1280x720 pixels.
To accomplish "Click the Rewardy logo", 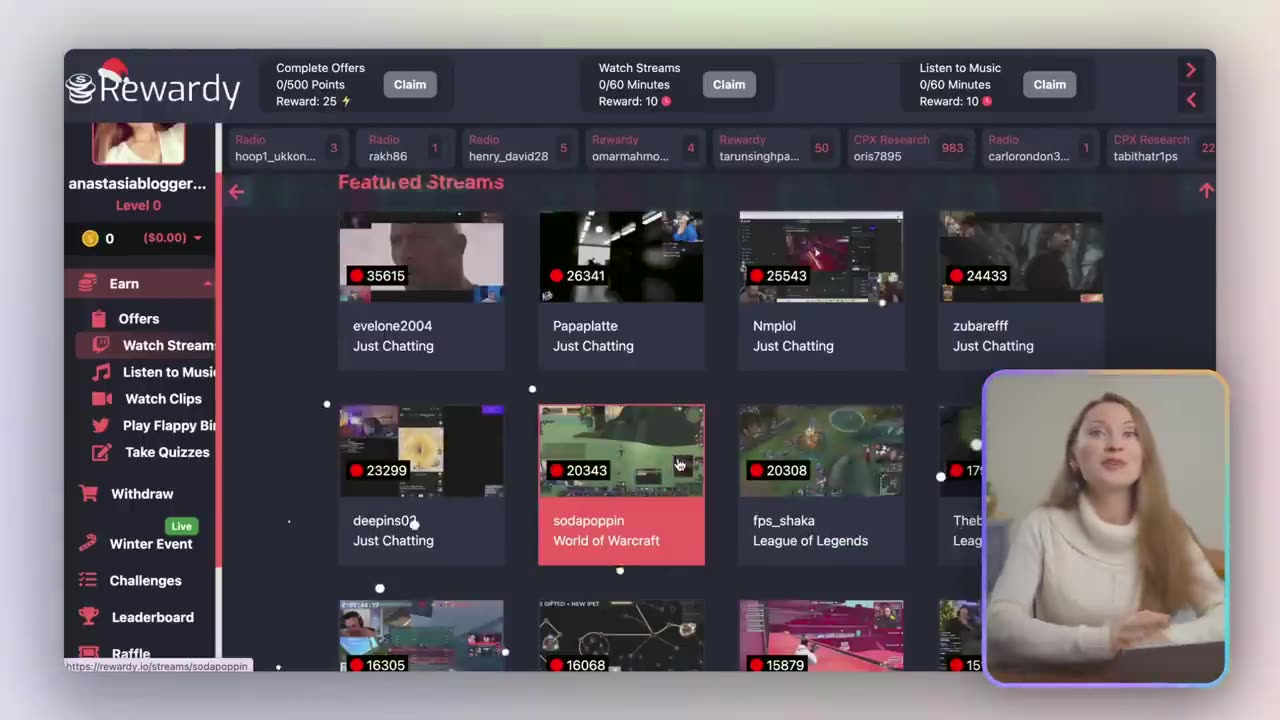I will point(153,85).
